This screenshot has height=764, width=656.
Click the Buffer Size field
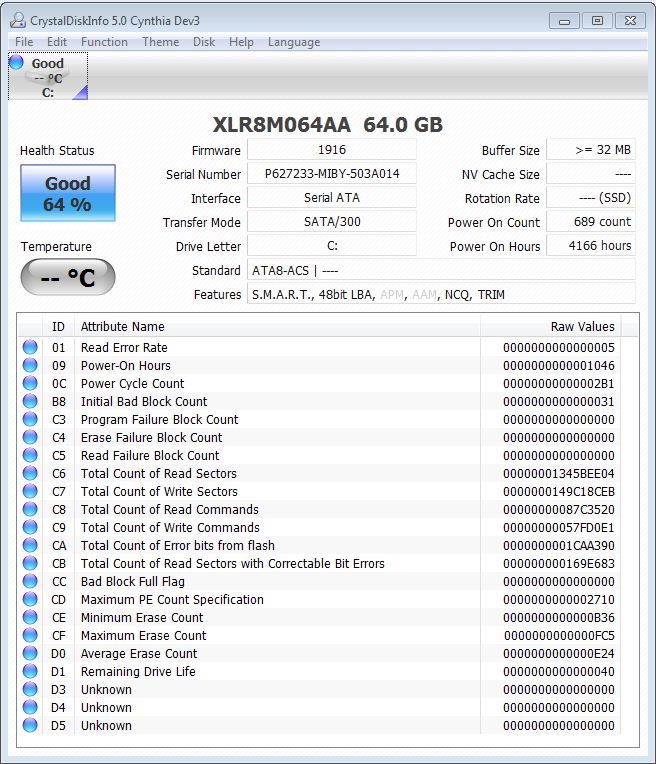coord(591,150)
